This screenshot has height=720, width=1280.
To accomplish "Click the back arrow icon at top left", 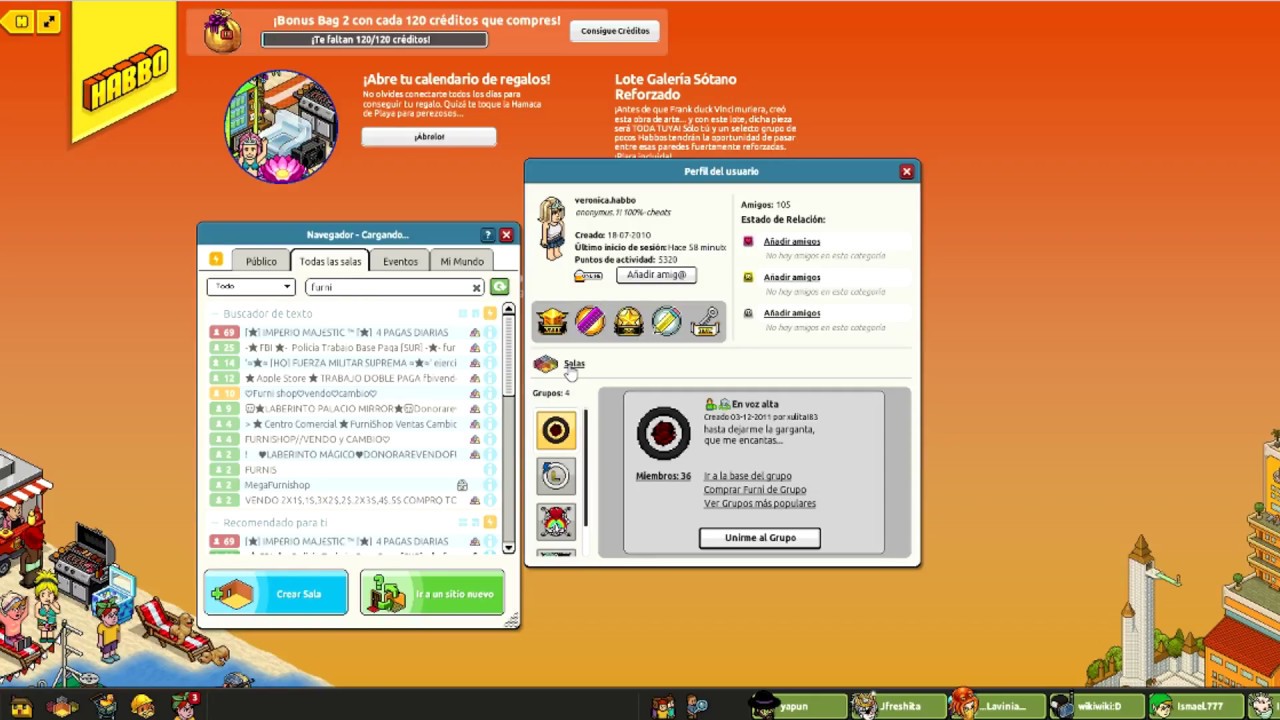I will tap(20, 21).
